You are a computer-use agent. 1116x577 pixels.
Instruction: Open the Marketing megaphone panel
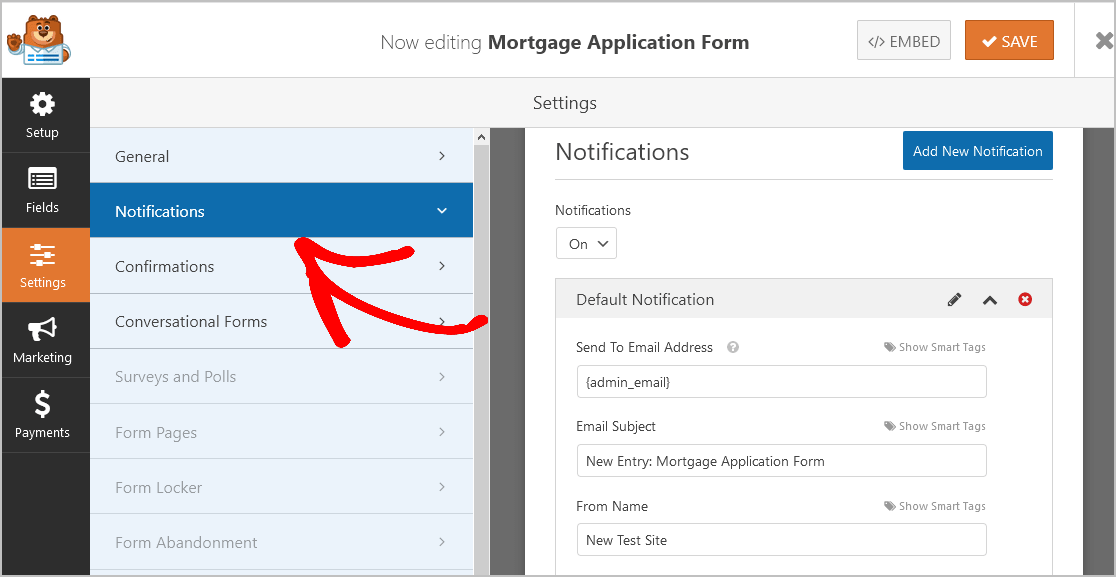coord(43,340)
